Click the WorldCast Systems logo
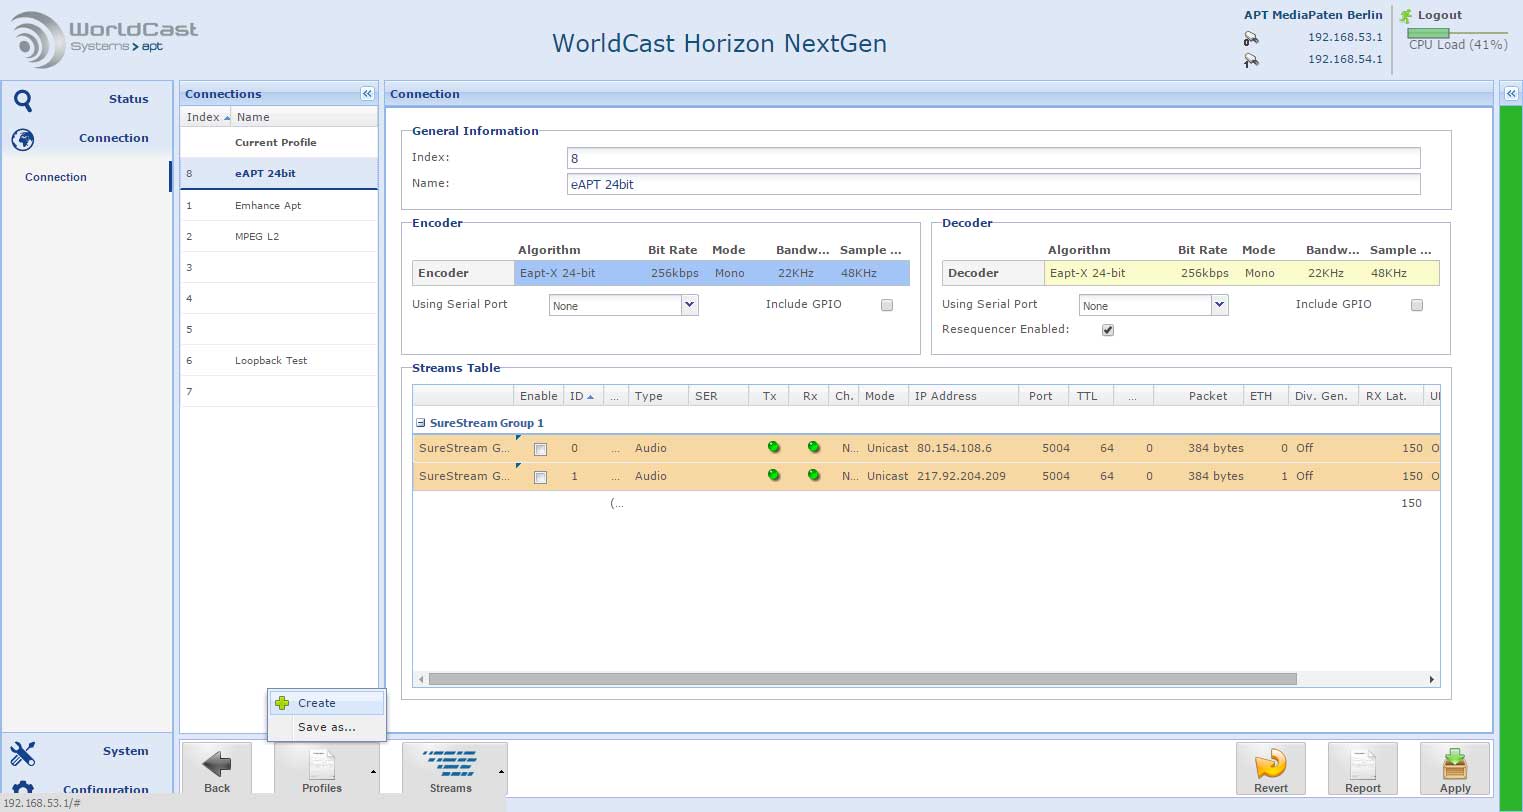1523x812 pixels. coord(105,40)
